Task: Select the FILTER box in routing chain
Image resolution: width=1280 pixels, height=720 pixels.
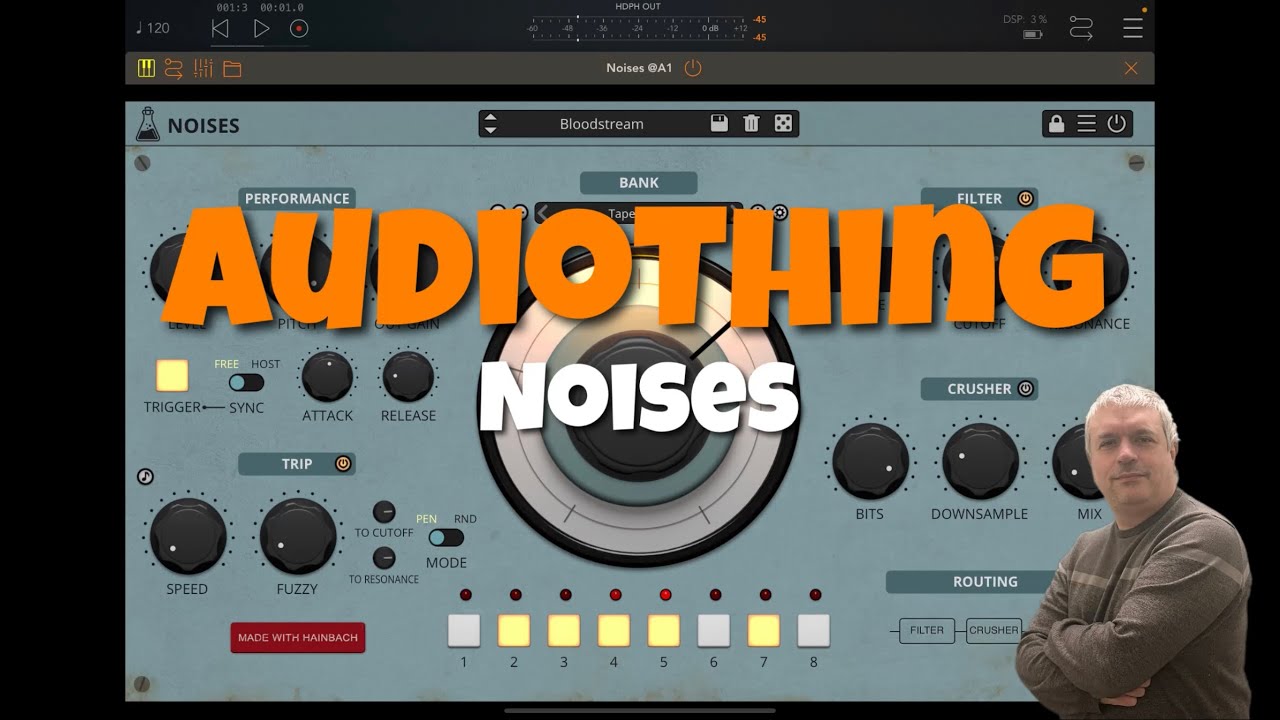Action: [x=927, y=631]
